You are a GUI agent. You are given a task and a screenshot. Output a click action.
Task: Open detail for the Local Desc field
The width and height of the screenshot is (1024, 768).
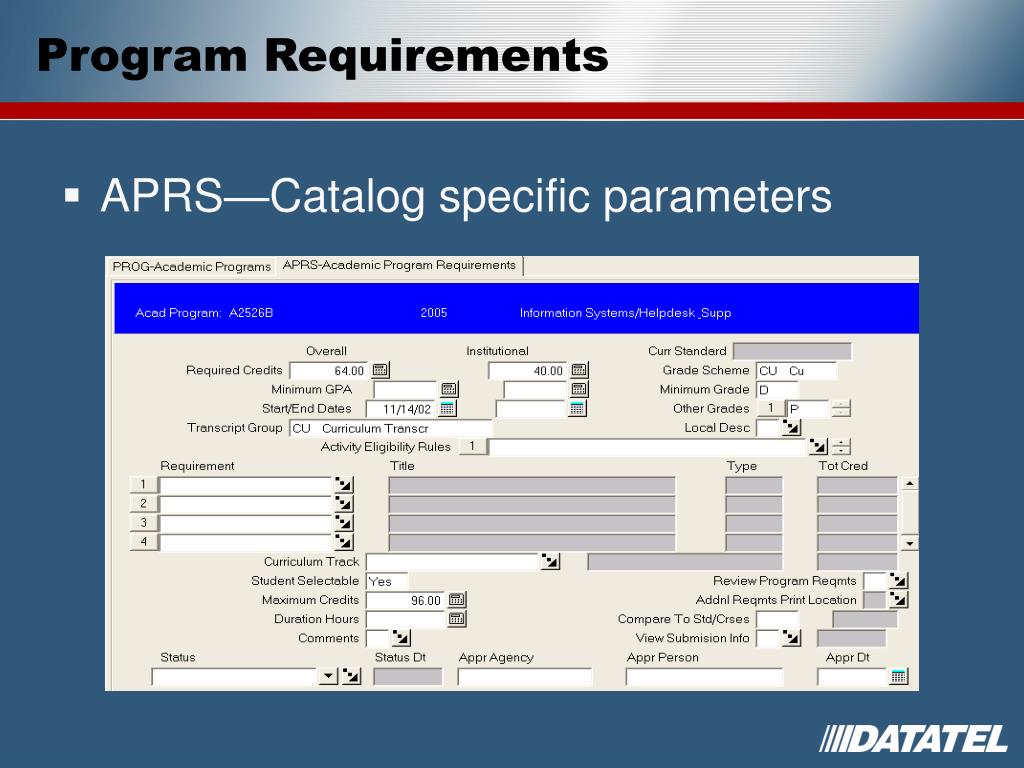[791, 428]
